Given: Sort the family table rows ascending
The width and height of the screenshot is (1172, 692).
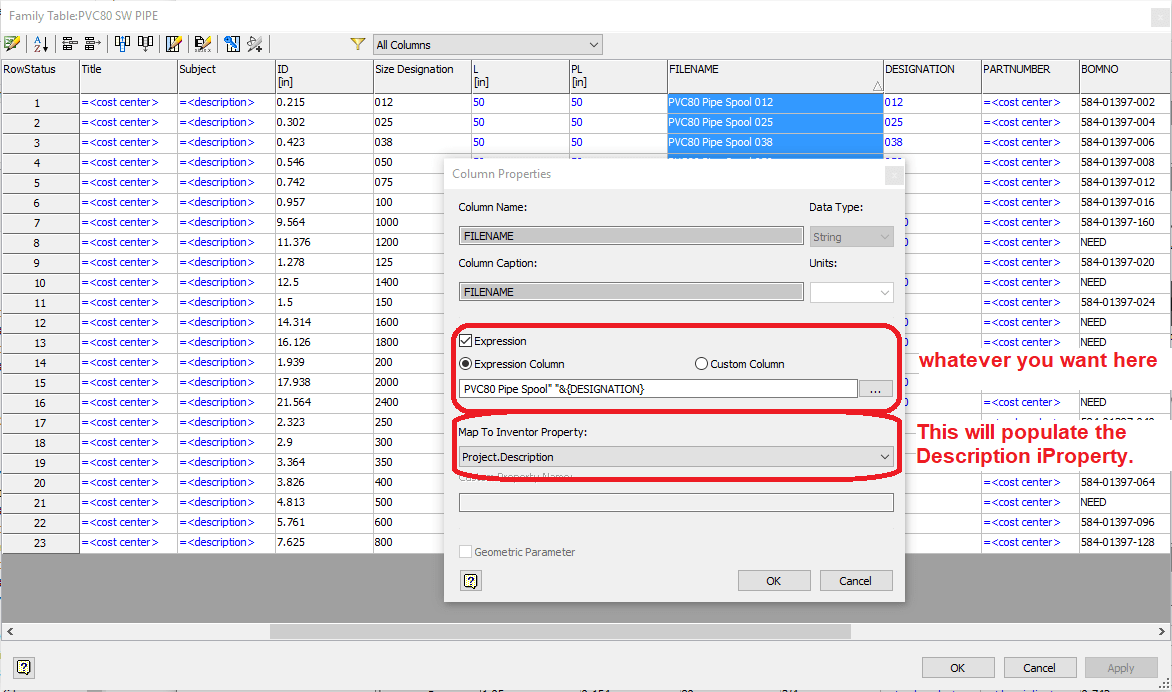Looking at the screenshot, I should pos(42,44).
